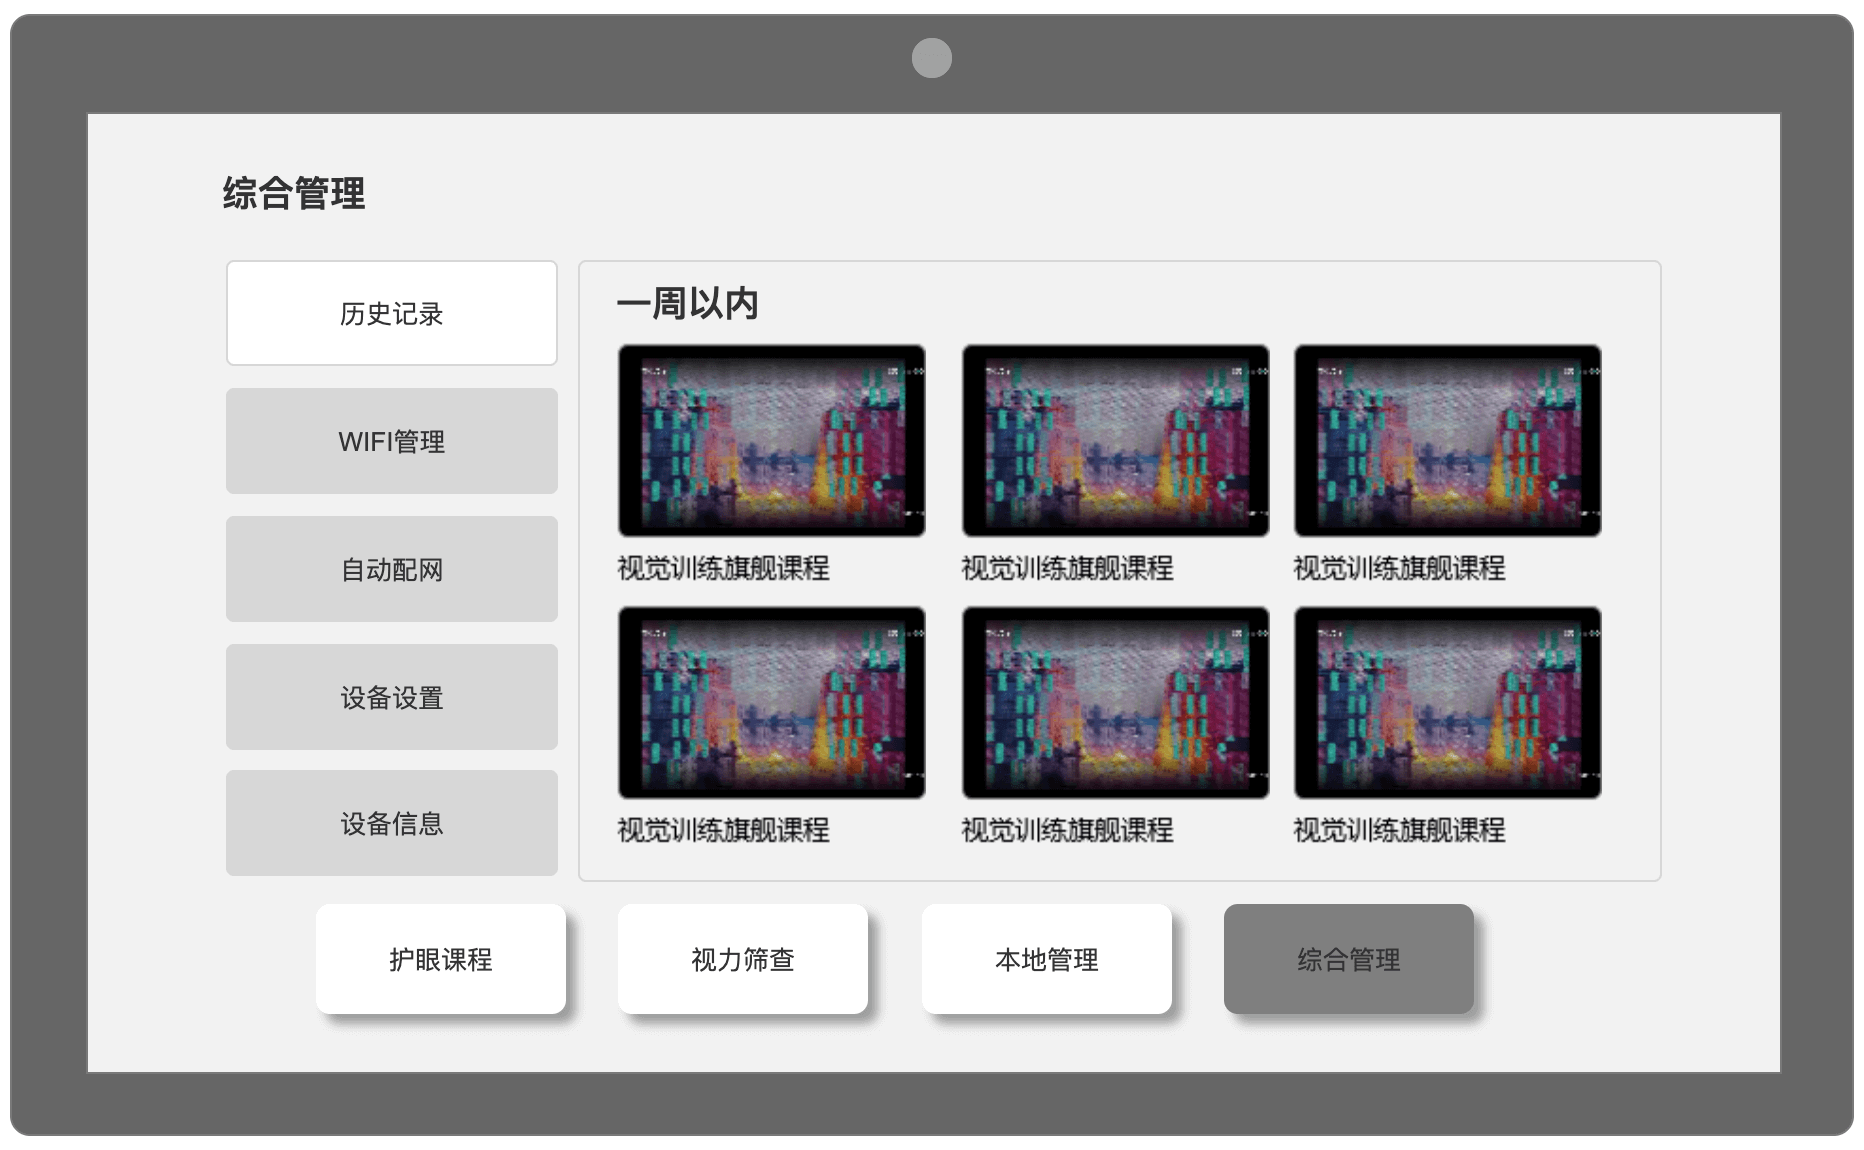Switch to the 视力筛查 bottom tab
This screenshot has width=1864, height=1150.
(742, 959)
